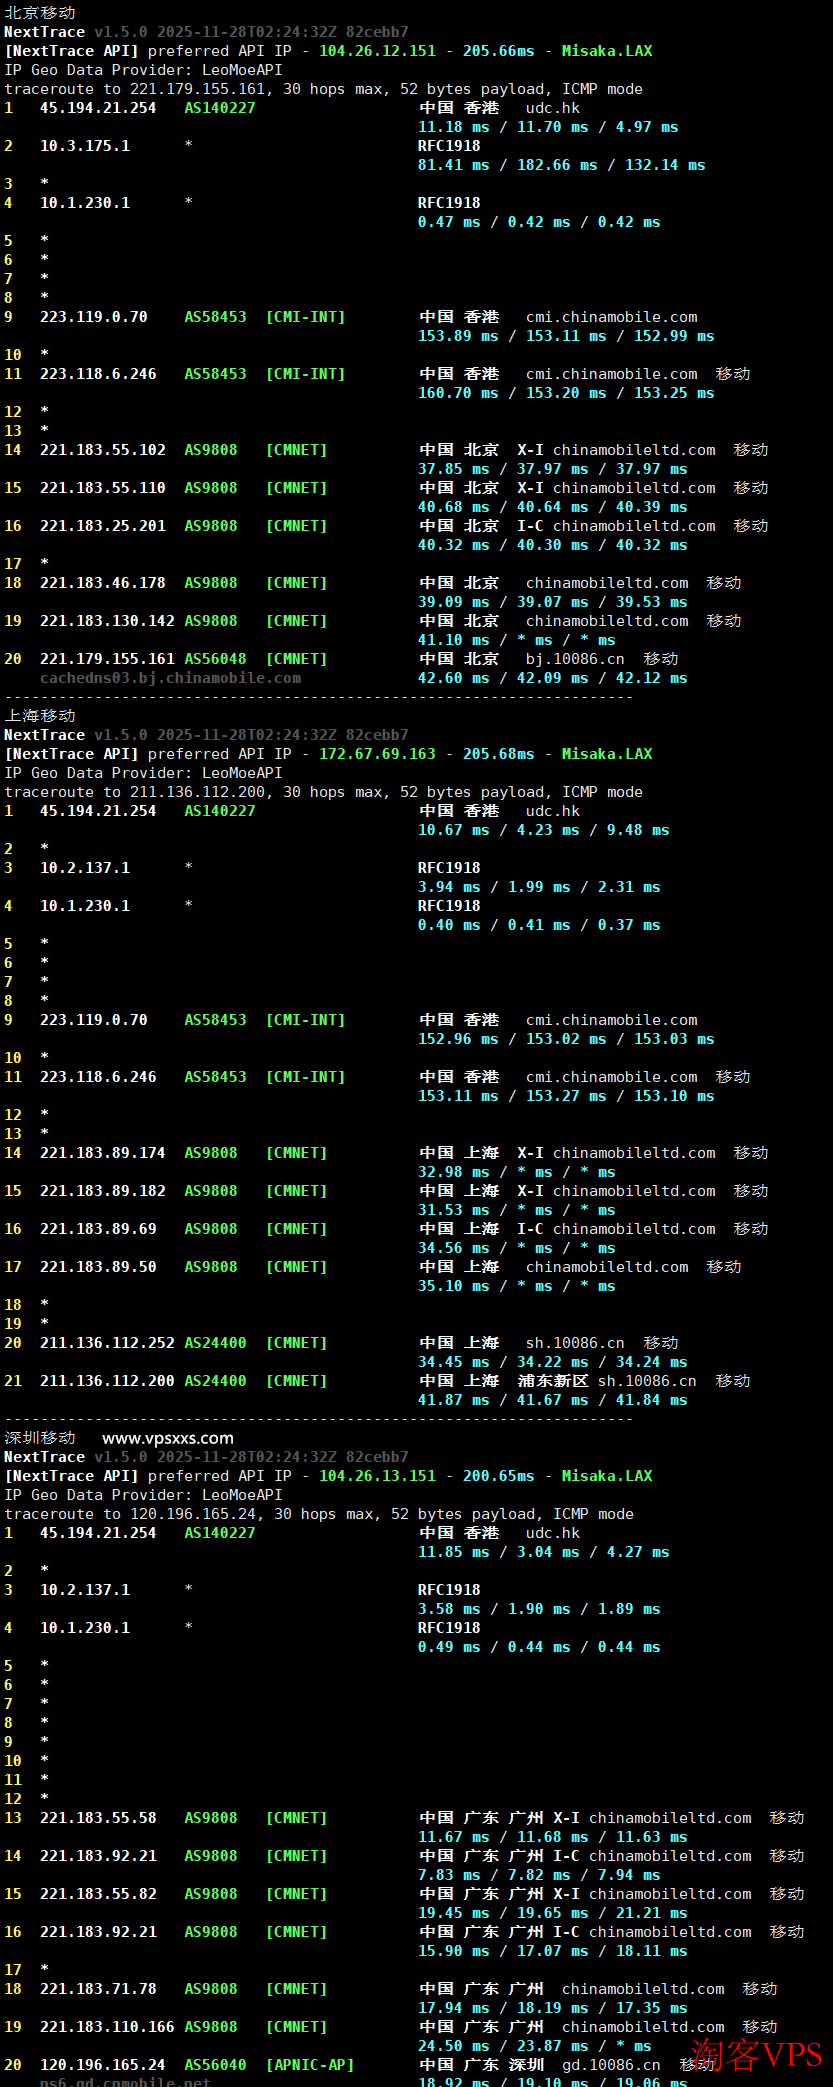Select the 上海移动 section heading
This screenshot has height=2087, width=833.
coord(40,716)
